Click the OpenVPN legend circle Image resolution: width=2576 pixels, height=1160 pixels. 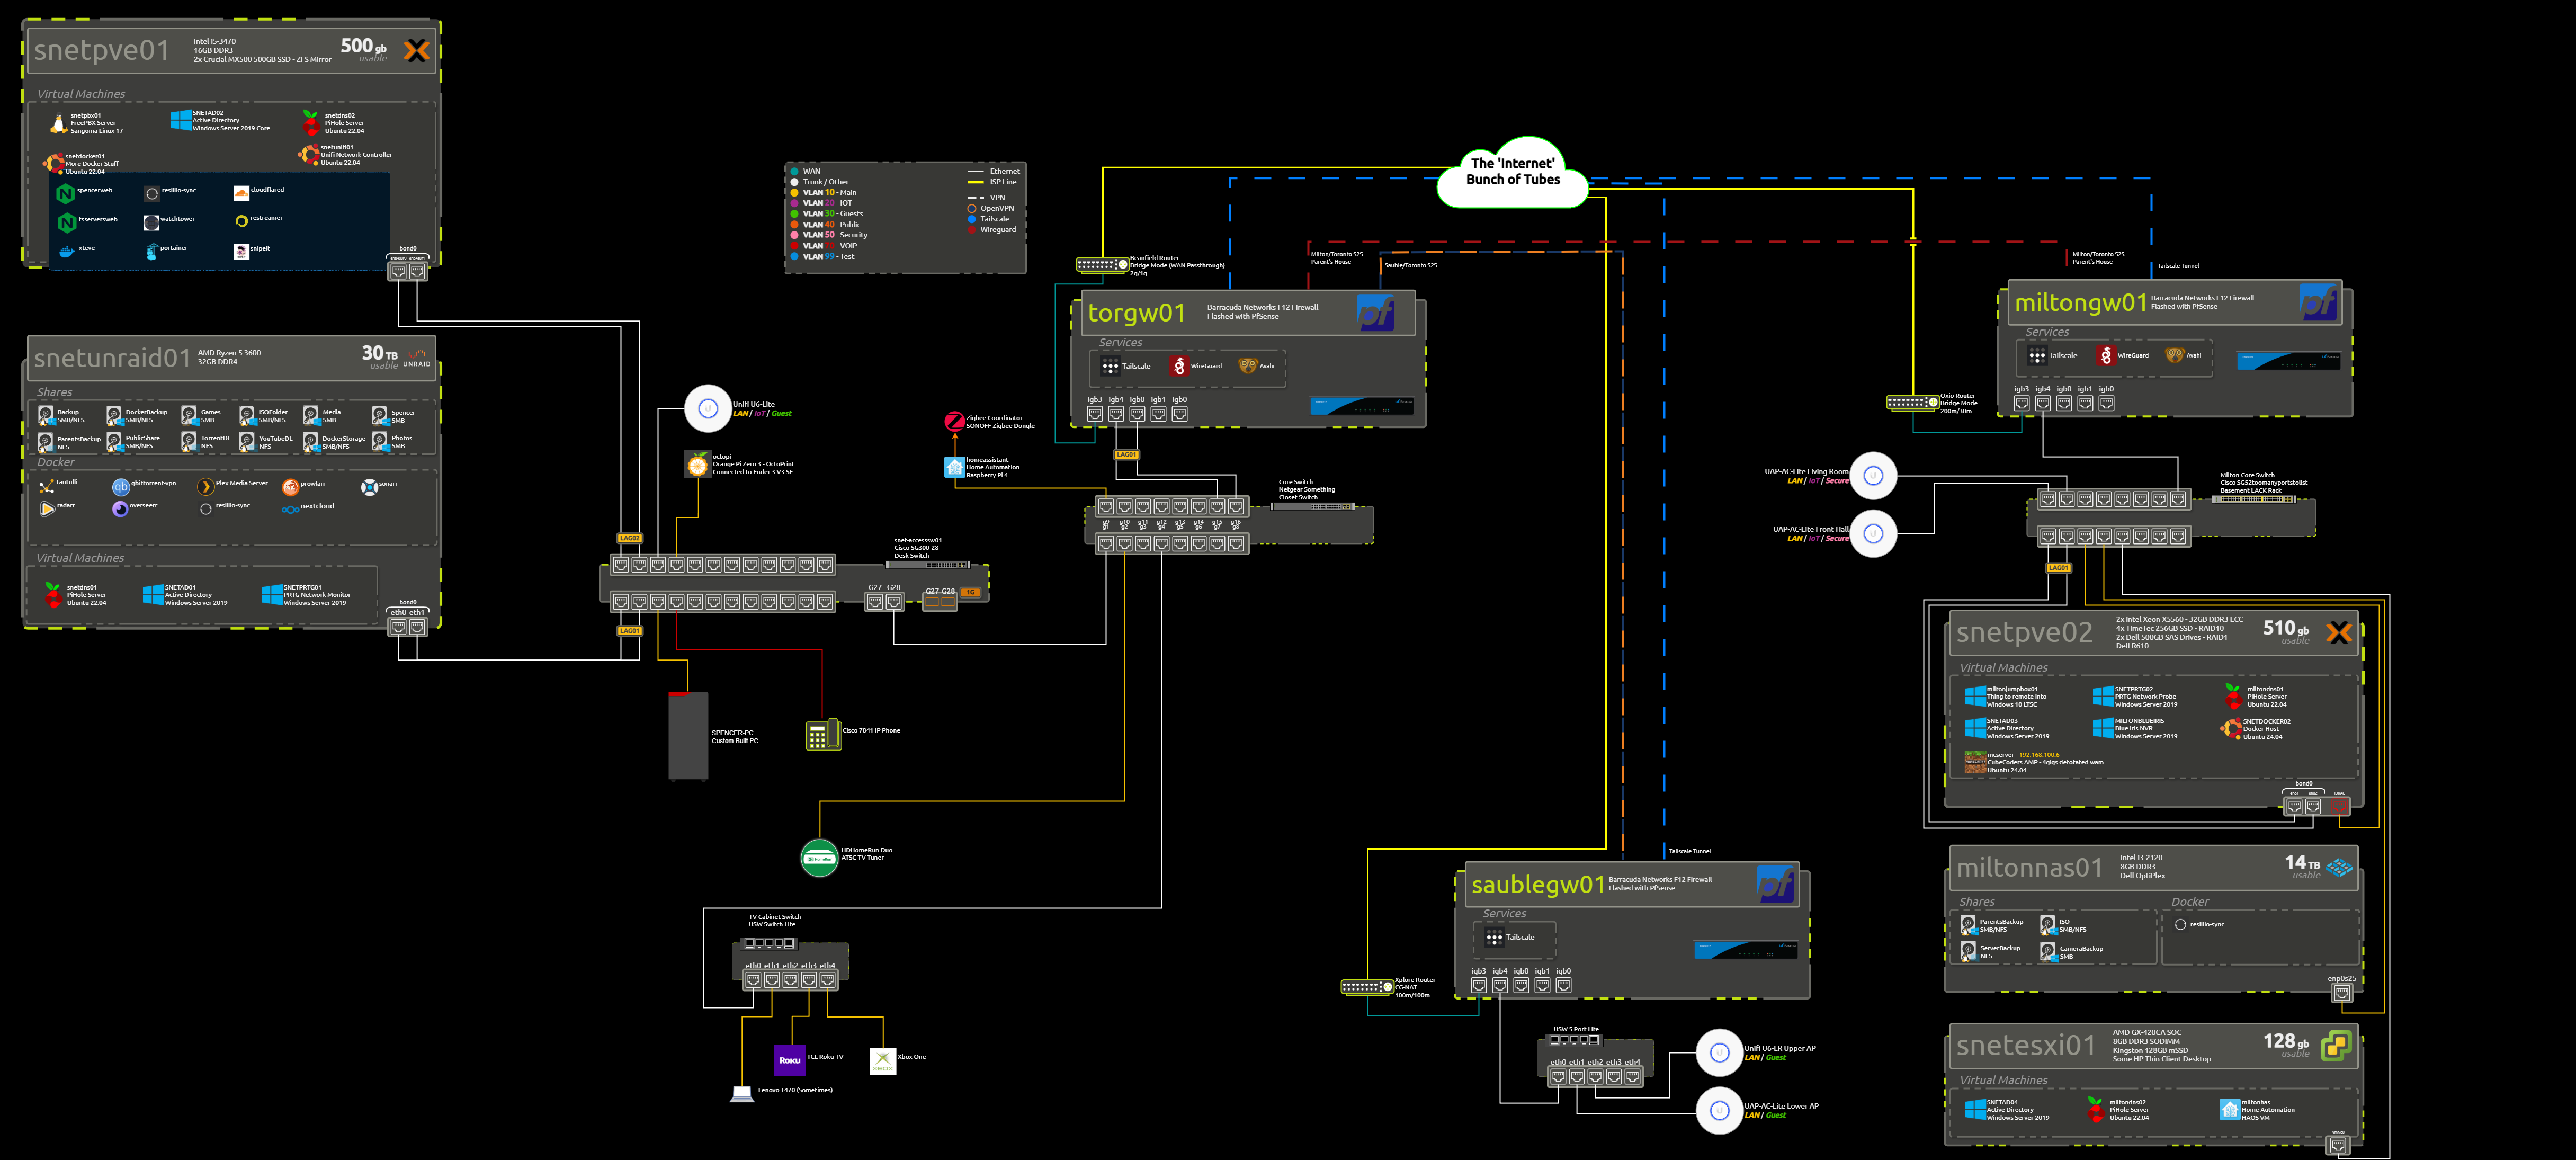971,208
